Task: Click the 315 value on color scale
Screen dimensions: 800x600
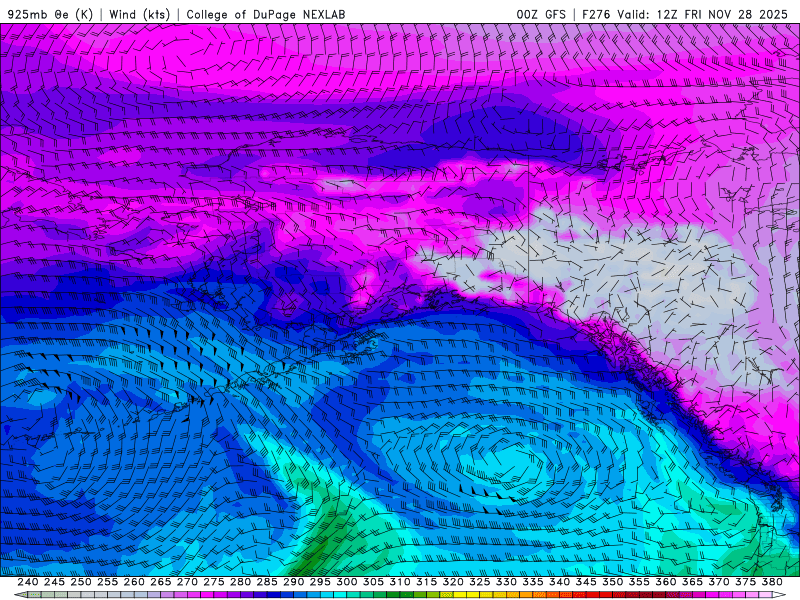Action: (426, 582)
